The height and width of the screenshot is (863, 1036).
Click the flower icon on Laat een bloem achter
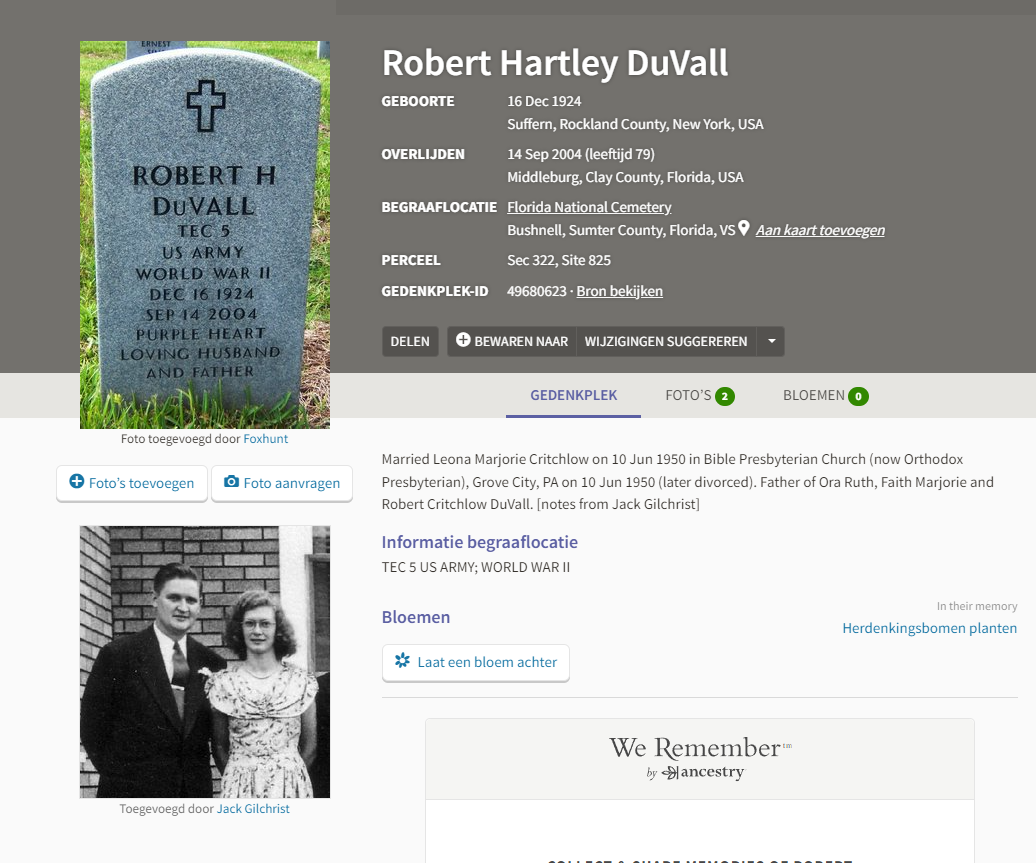[x=402, y=660]
